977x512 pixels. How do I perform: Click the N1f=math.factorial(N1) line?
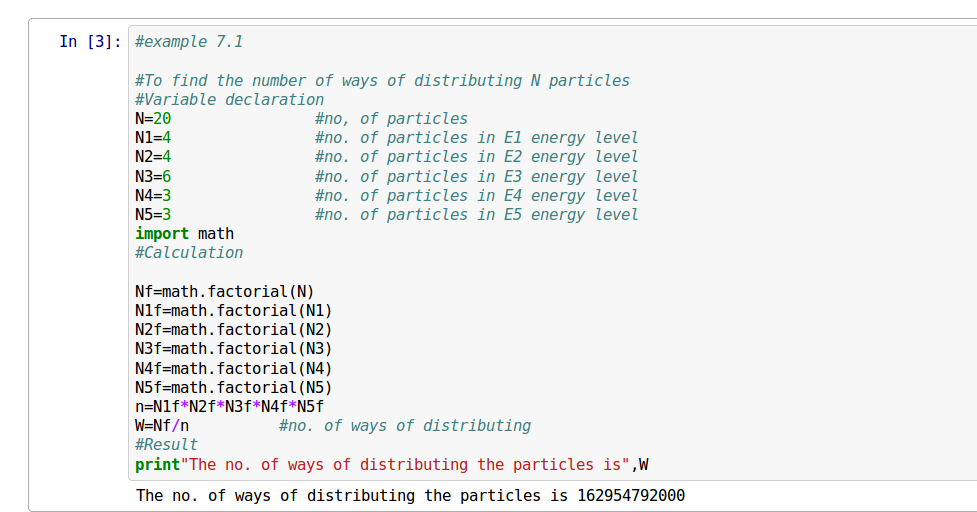click(x=233, y=311)
